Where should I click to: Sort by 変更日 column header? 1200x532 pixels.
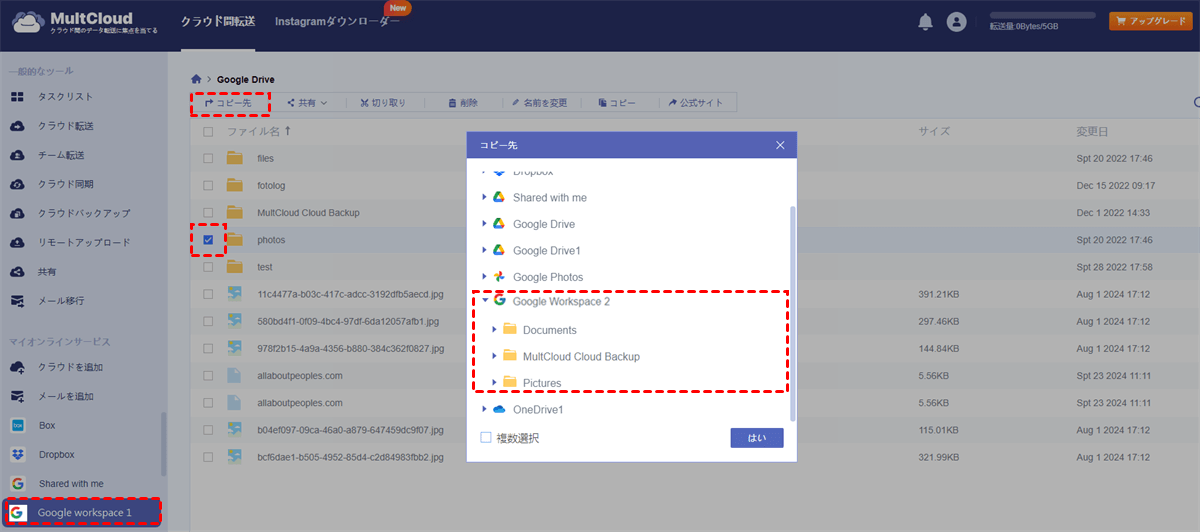pos(1091,131)
